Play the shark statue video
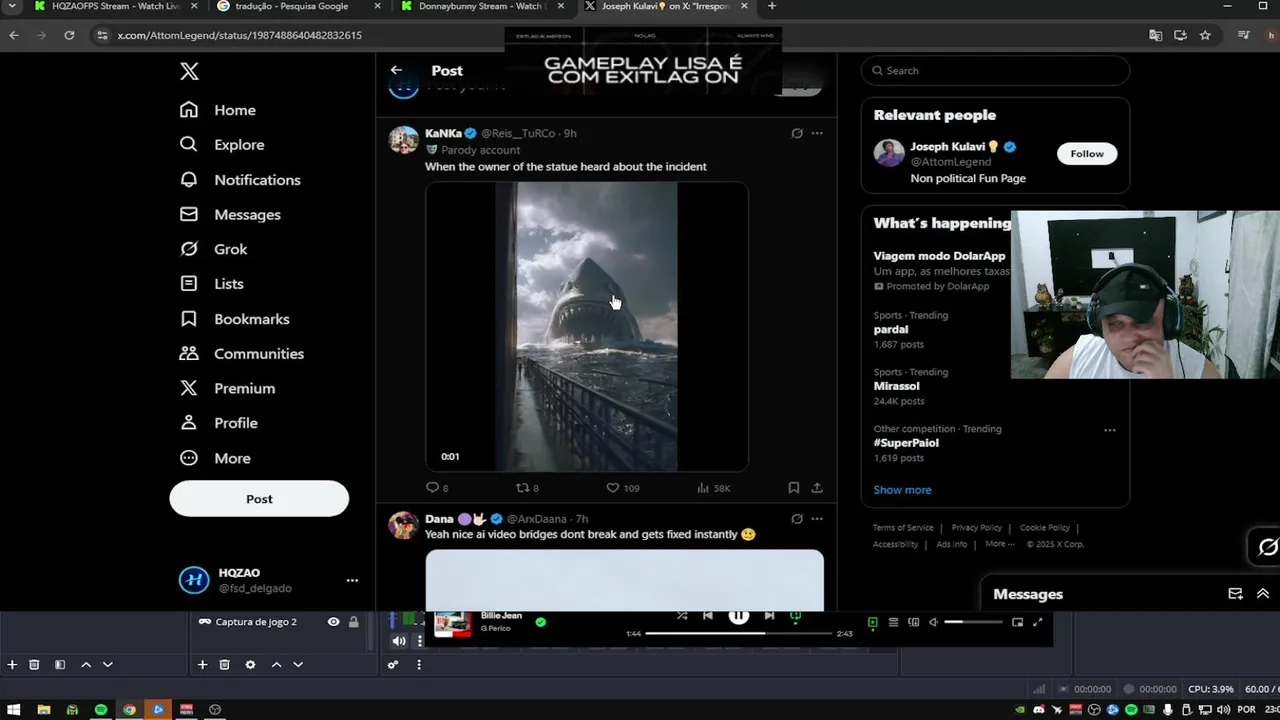 pyautogui.click(x=587, y=326)
